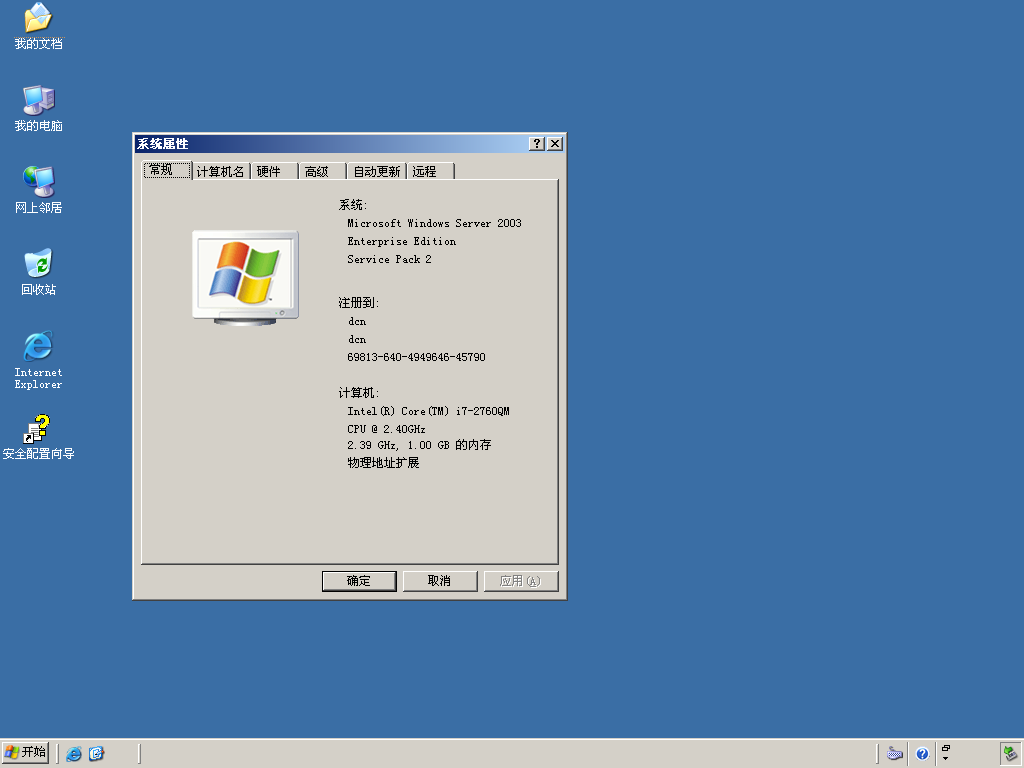Viewport: 1024px width, 768px height.
Task: Click the Intel(R) Core(TM) i7-2760QM text
Action: (x=428, y=411)
